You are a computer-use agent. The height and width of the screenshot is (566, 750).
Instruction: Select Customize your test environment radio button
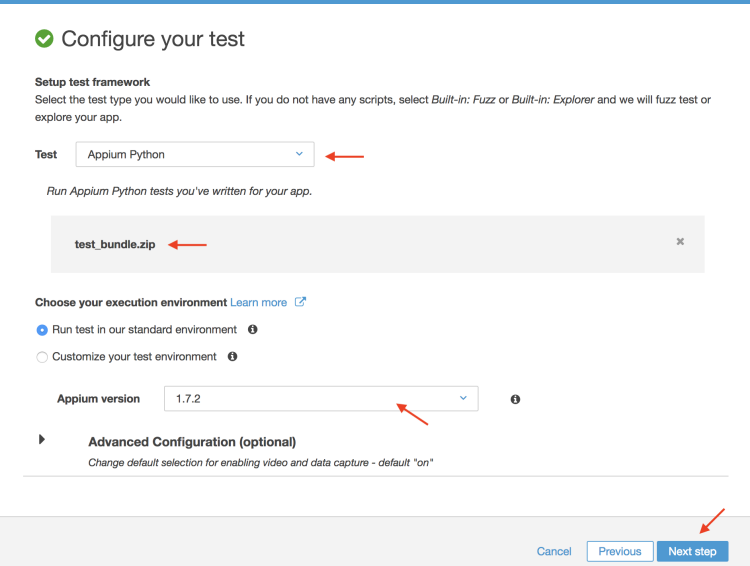42,357
